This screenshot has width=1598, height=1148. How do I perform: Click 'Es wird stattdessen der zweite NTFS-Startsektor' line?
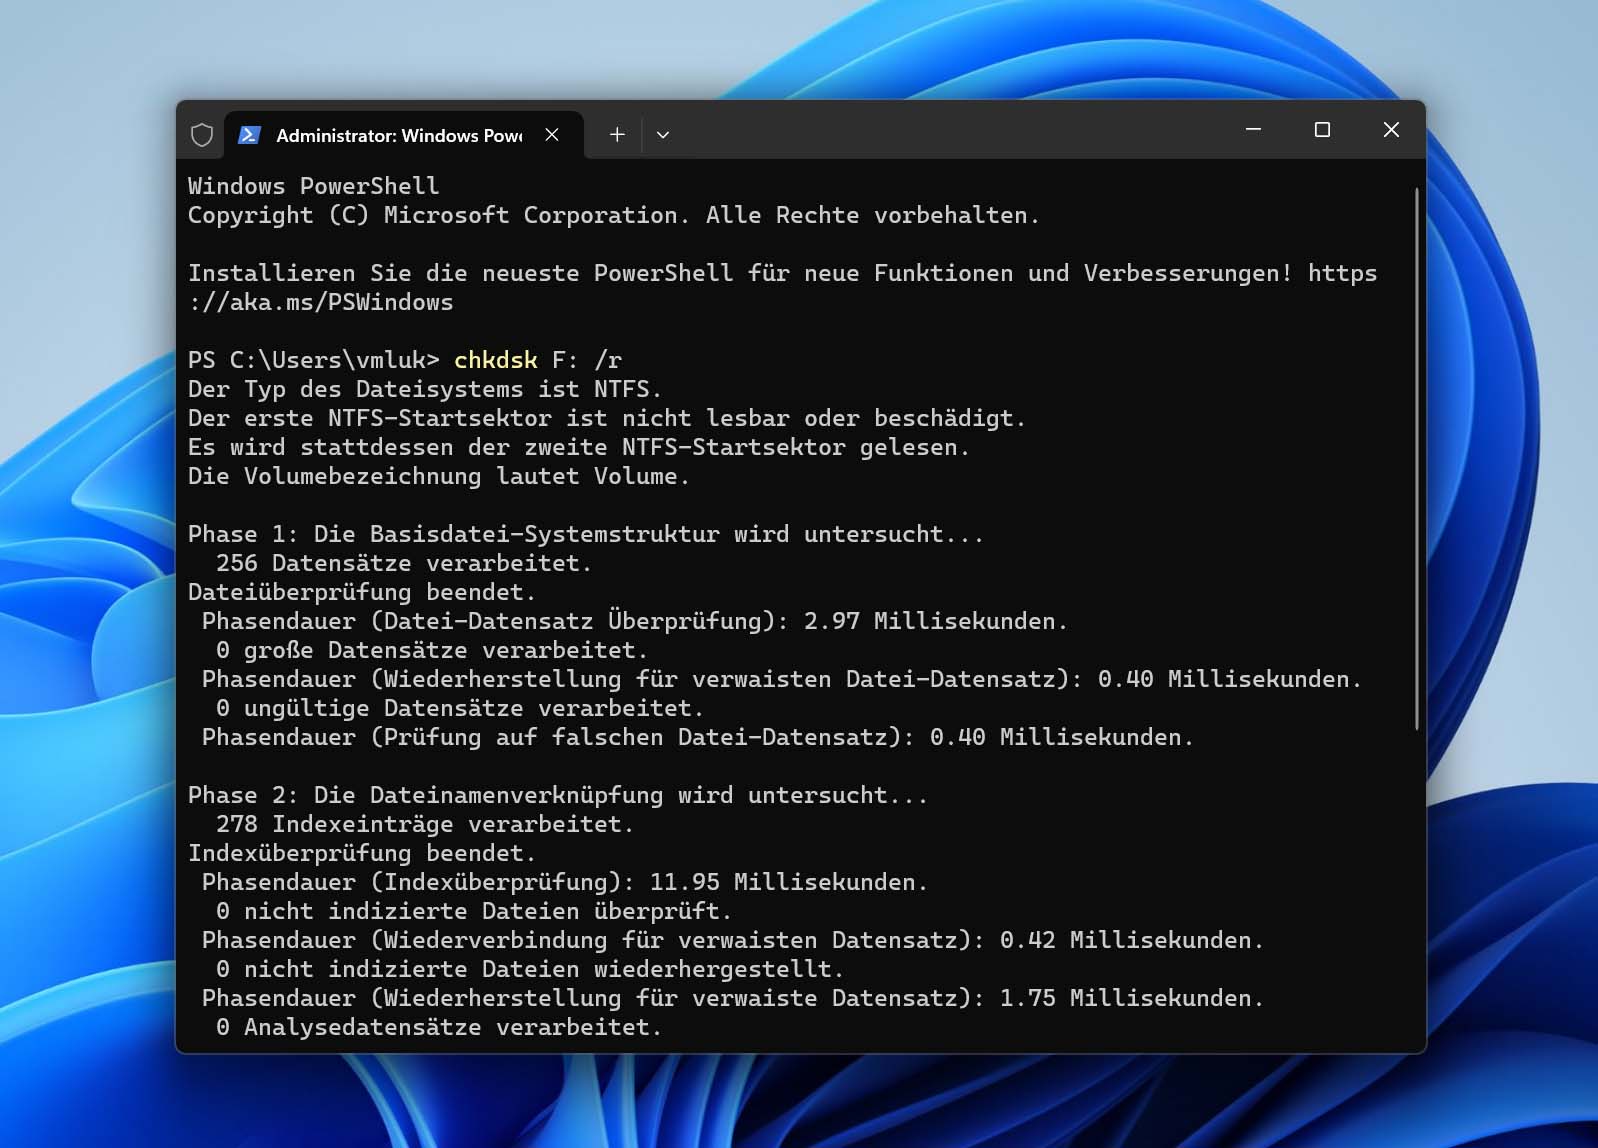579,447
